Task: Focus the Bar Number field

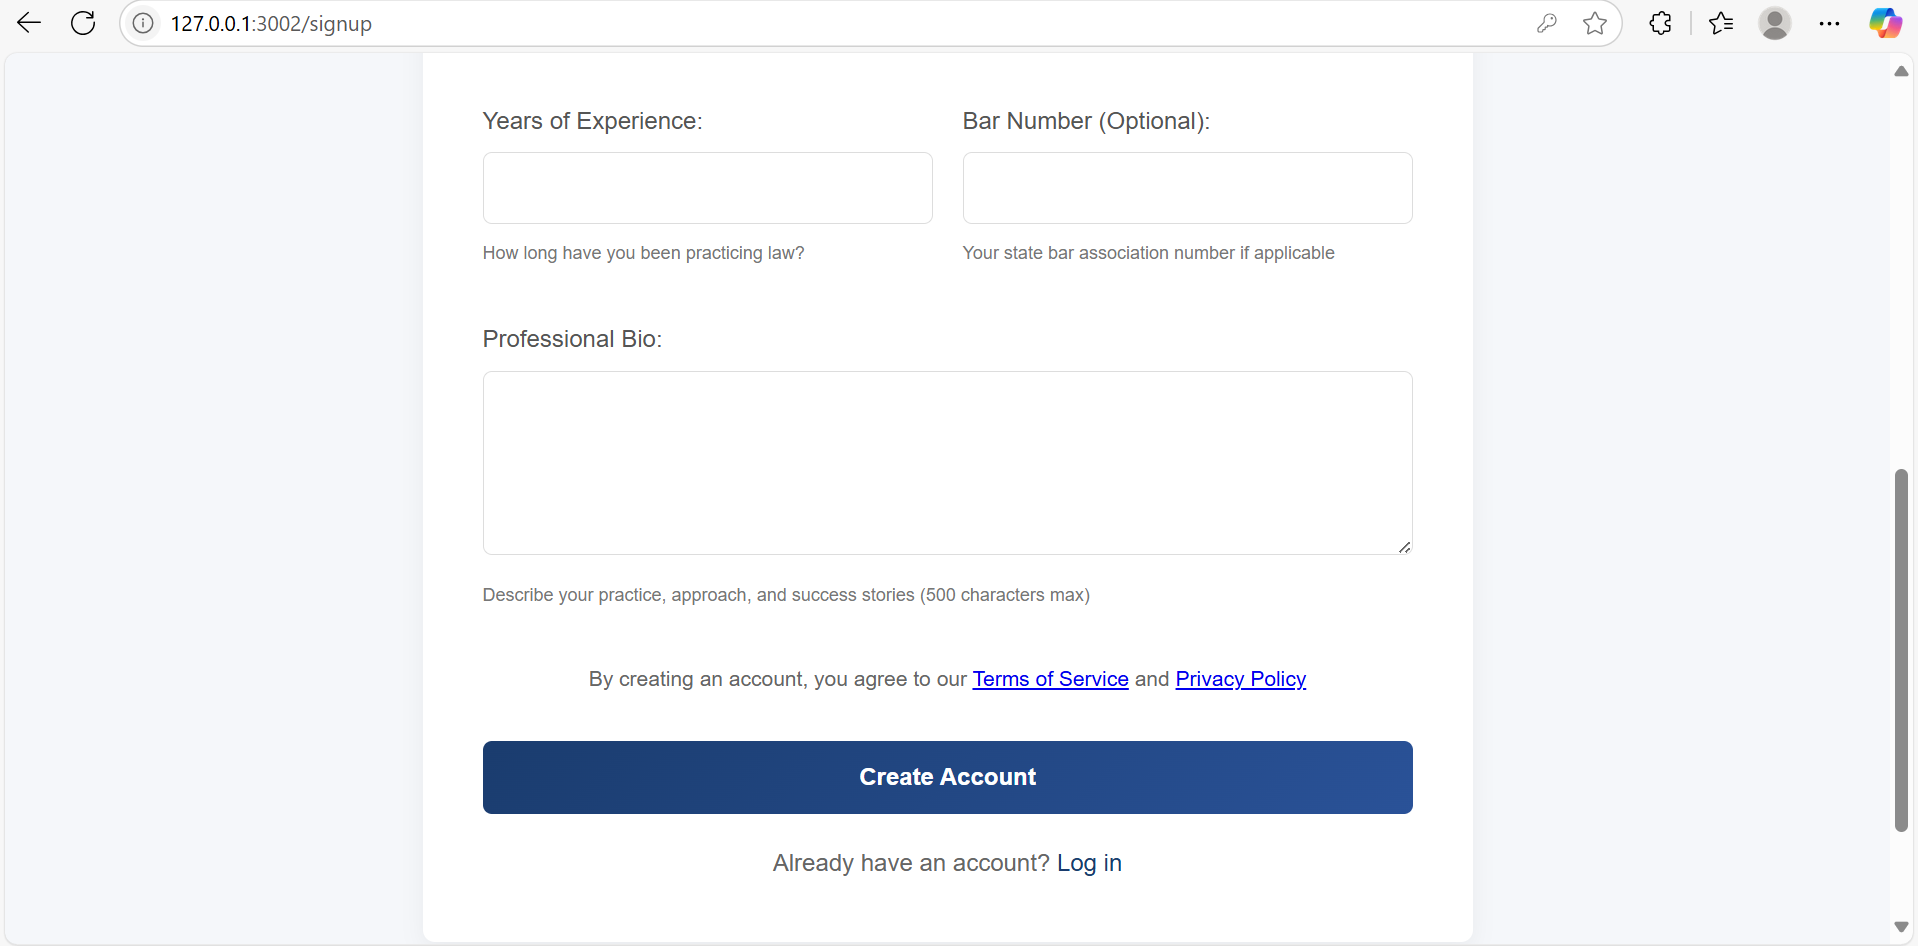Action: [x=1187, y=188]
